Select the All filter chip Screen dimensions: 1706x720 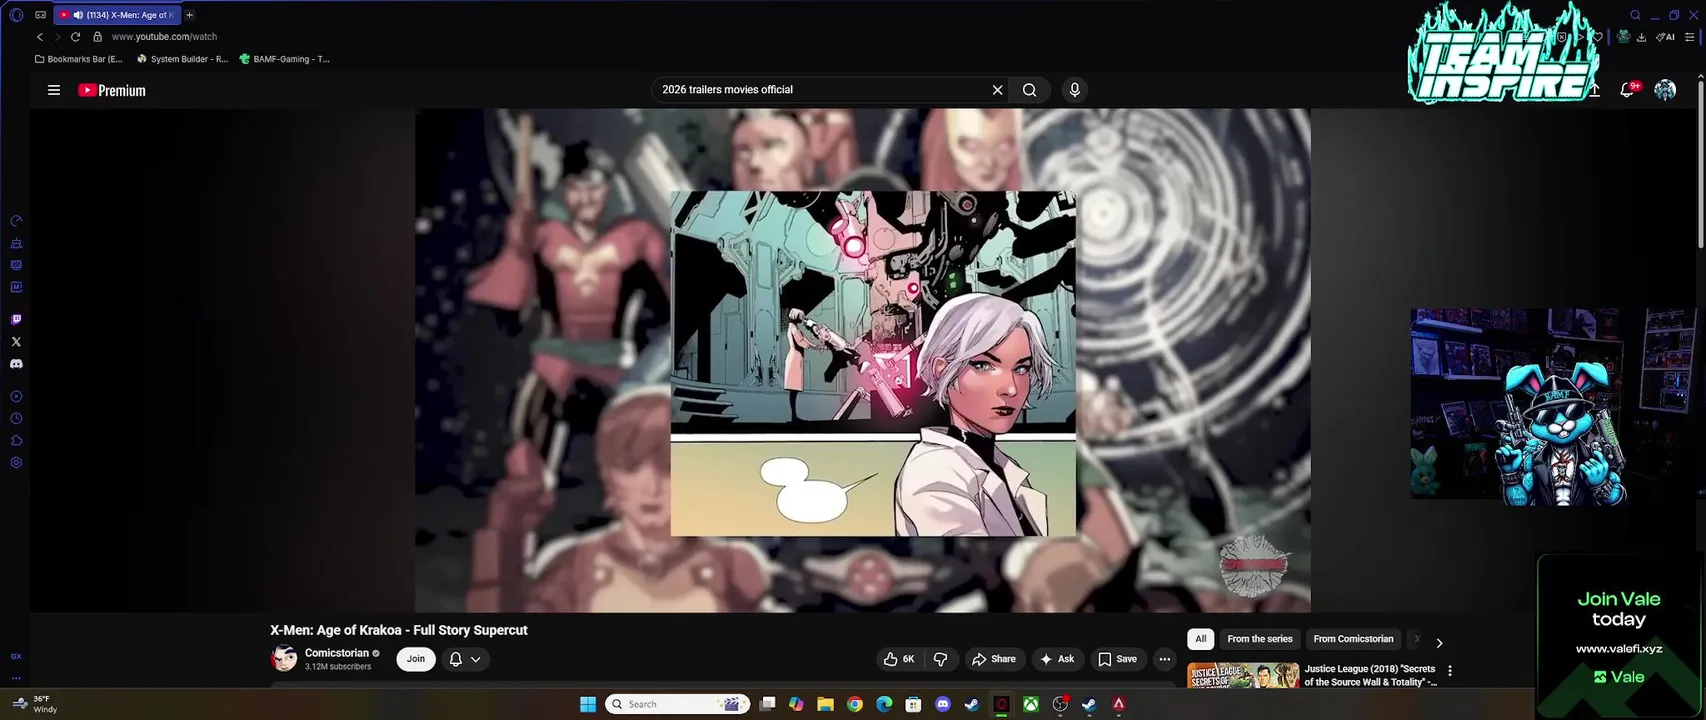point(1200,639)
